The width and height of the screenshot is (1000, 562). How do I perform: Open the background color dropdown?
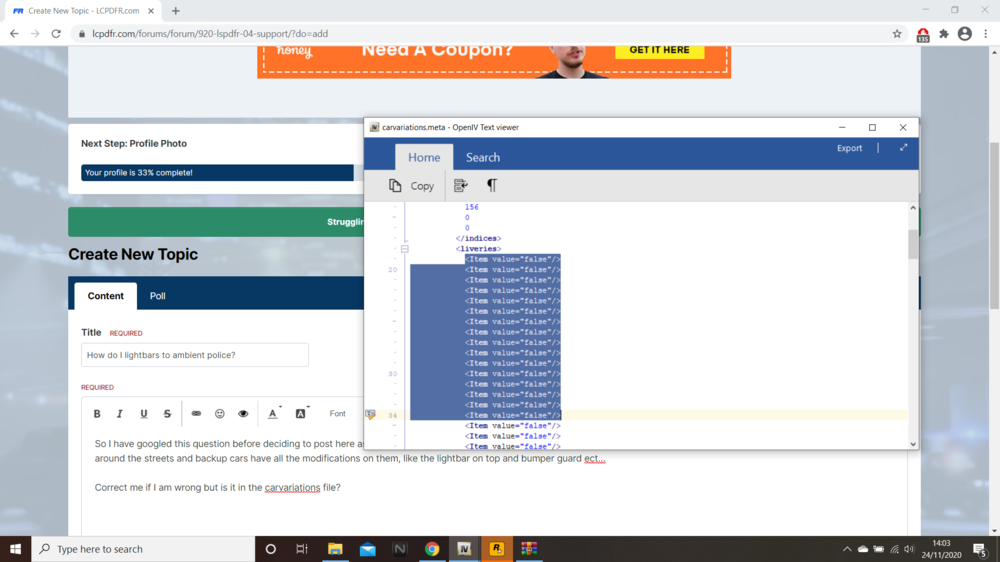302,414
